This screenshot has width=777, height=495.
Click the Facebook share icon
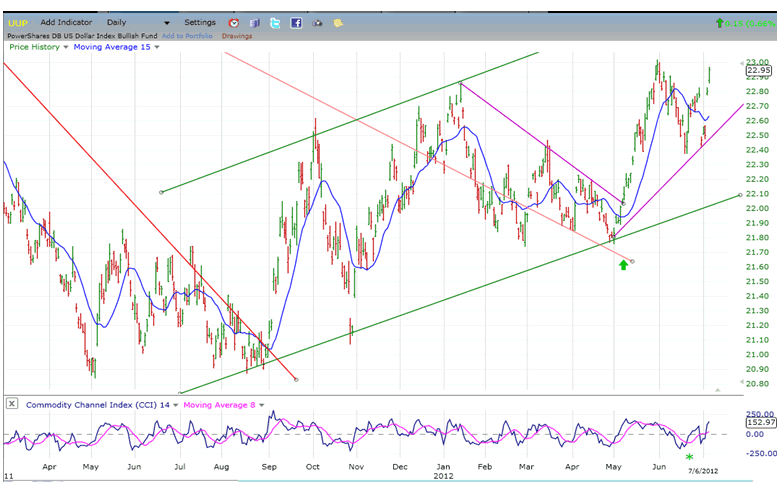coord(296,22)
